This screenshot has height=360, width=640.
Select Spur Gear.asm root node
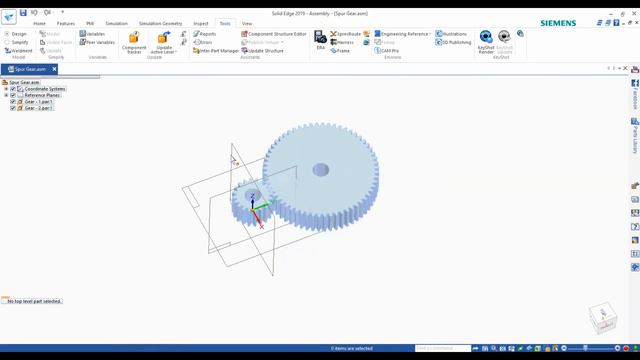point(24,82)
